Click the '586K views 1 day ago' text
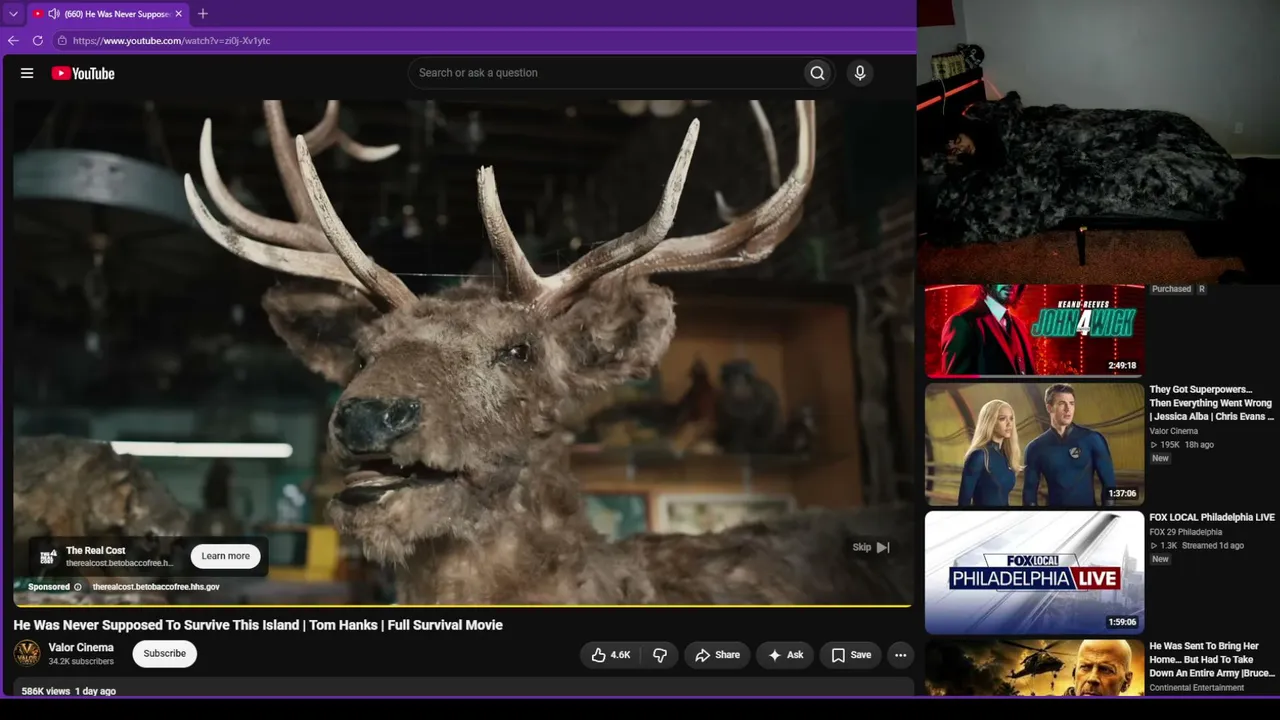The width and height of the screenshot is (1280, 720). (x=69, y=691)
